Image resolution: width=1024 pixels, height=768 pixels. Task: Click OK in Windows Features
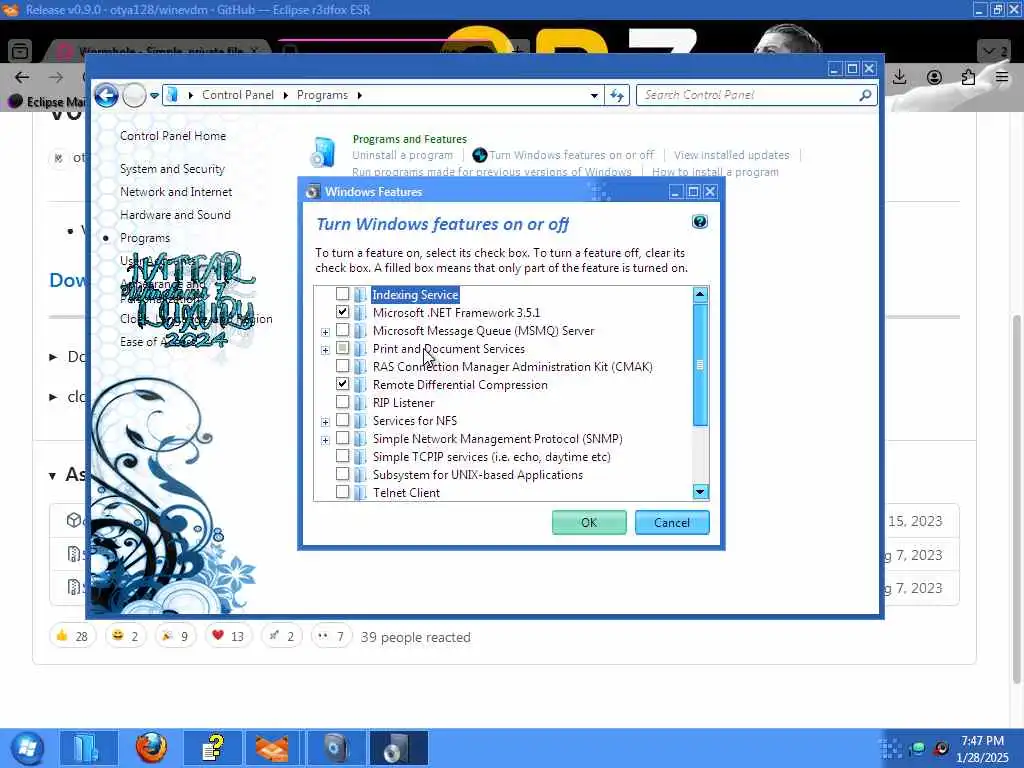(x=589, y=522)
